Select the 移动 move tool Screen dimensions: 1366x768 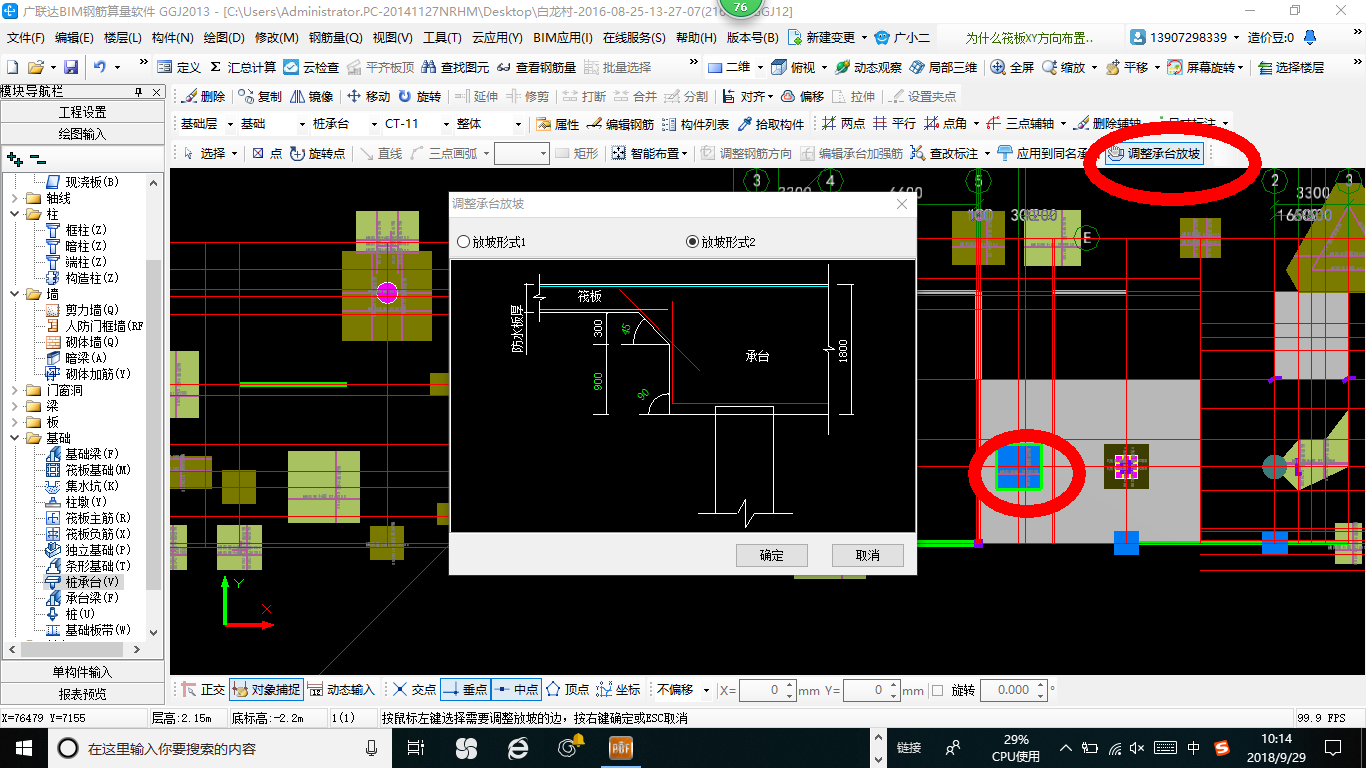pos(368,96)
